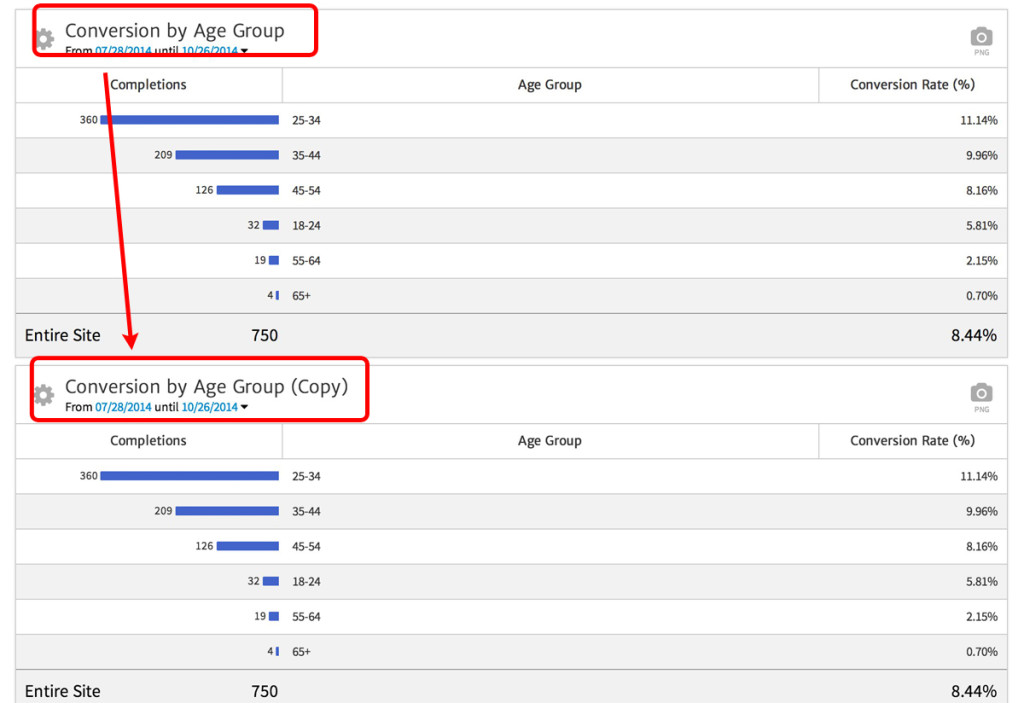Open settings gear for the top Conversion by Age Group widget
The height and width of the screenshot is (703, 1024).
[44, 40]
